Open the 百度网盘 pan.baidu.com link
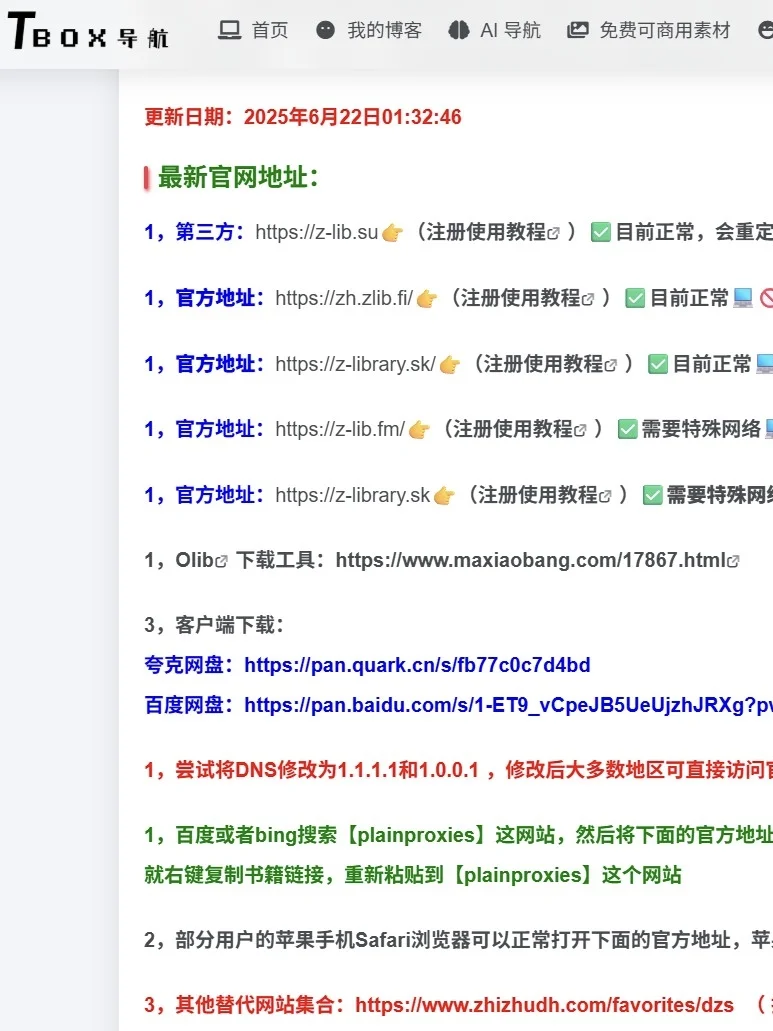Screen dimensions: 773x1031 coord(508,706)
